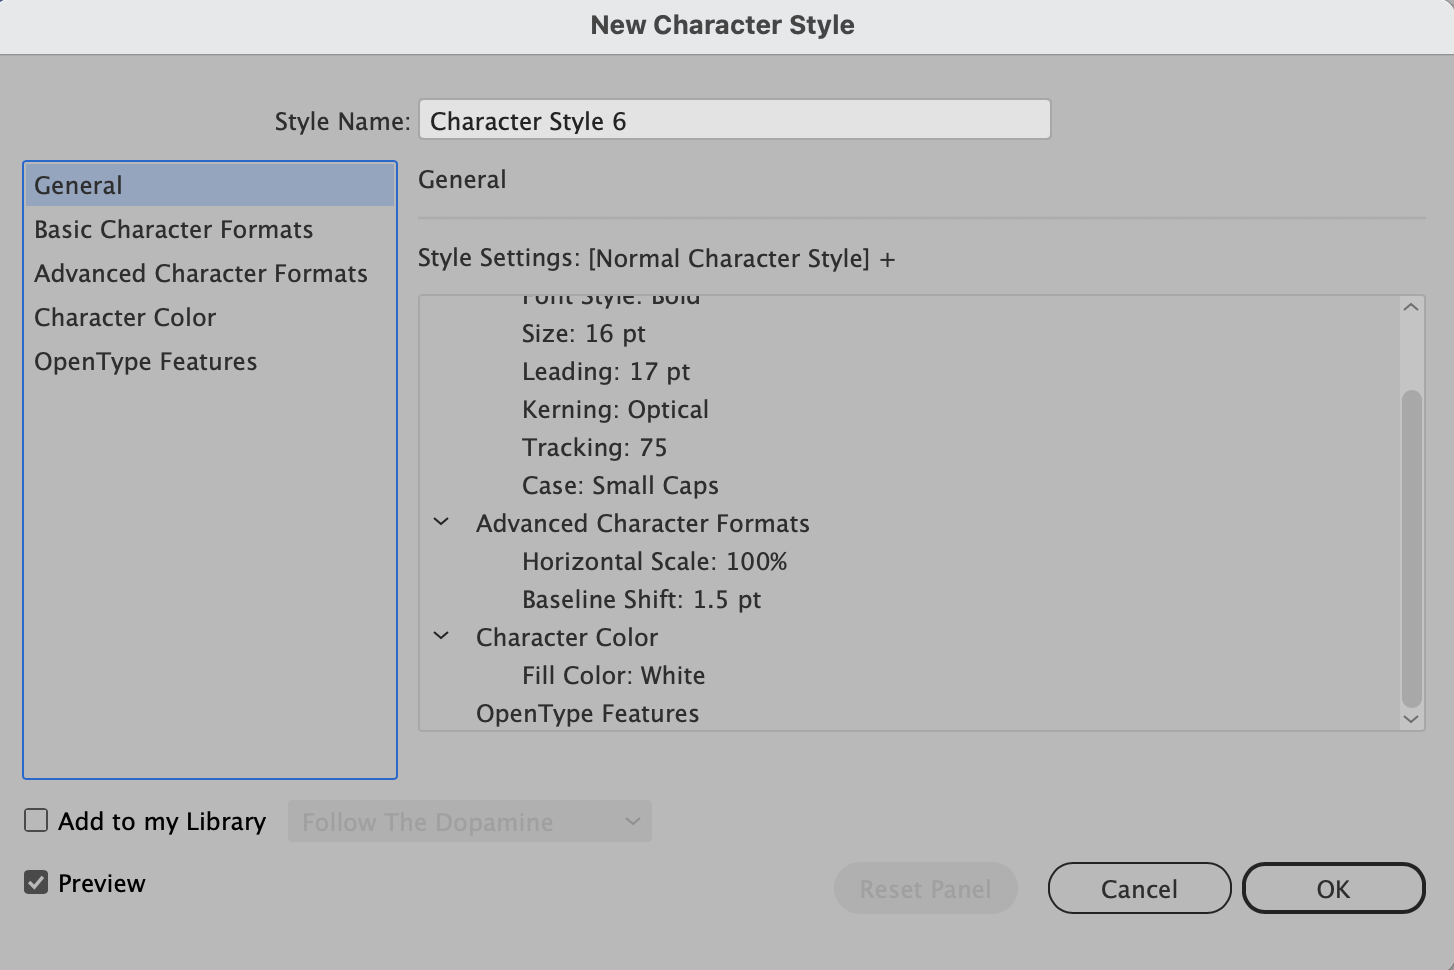Select Basic Character Formats in the sidebar
1454x970 pixels.
coord(173,229)
